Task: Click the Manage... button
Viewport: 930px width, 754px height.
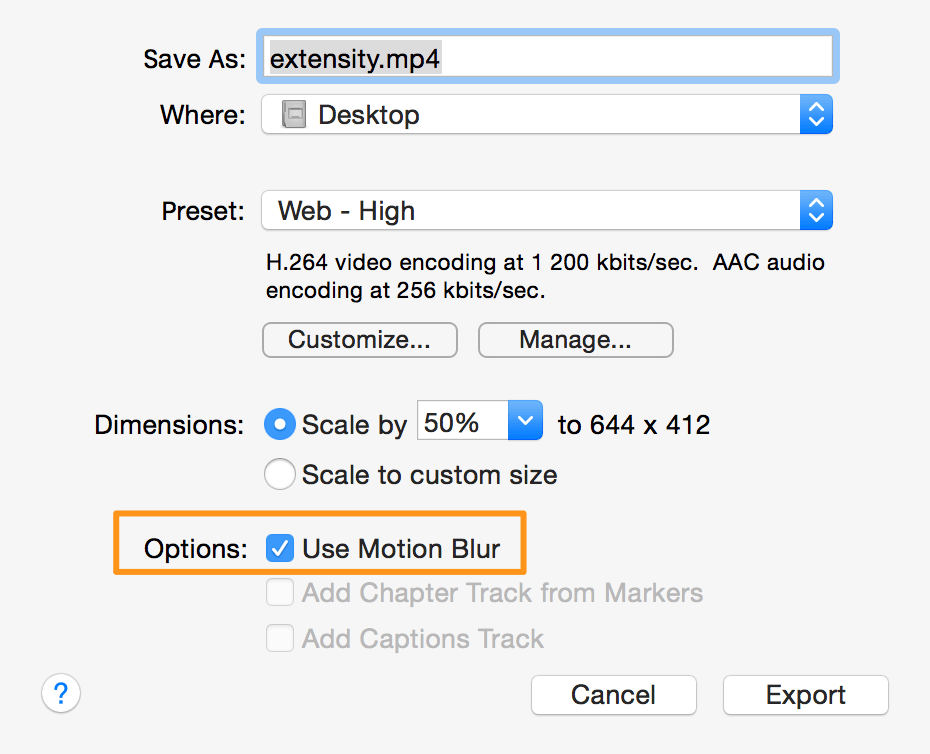Action: point(576,340)
